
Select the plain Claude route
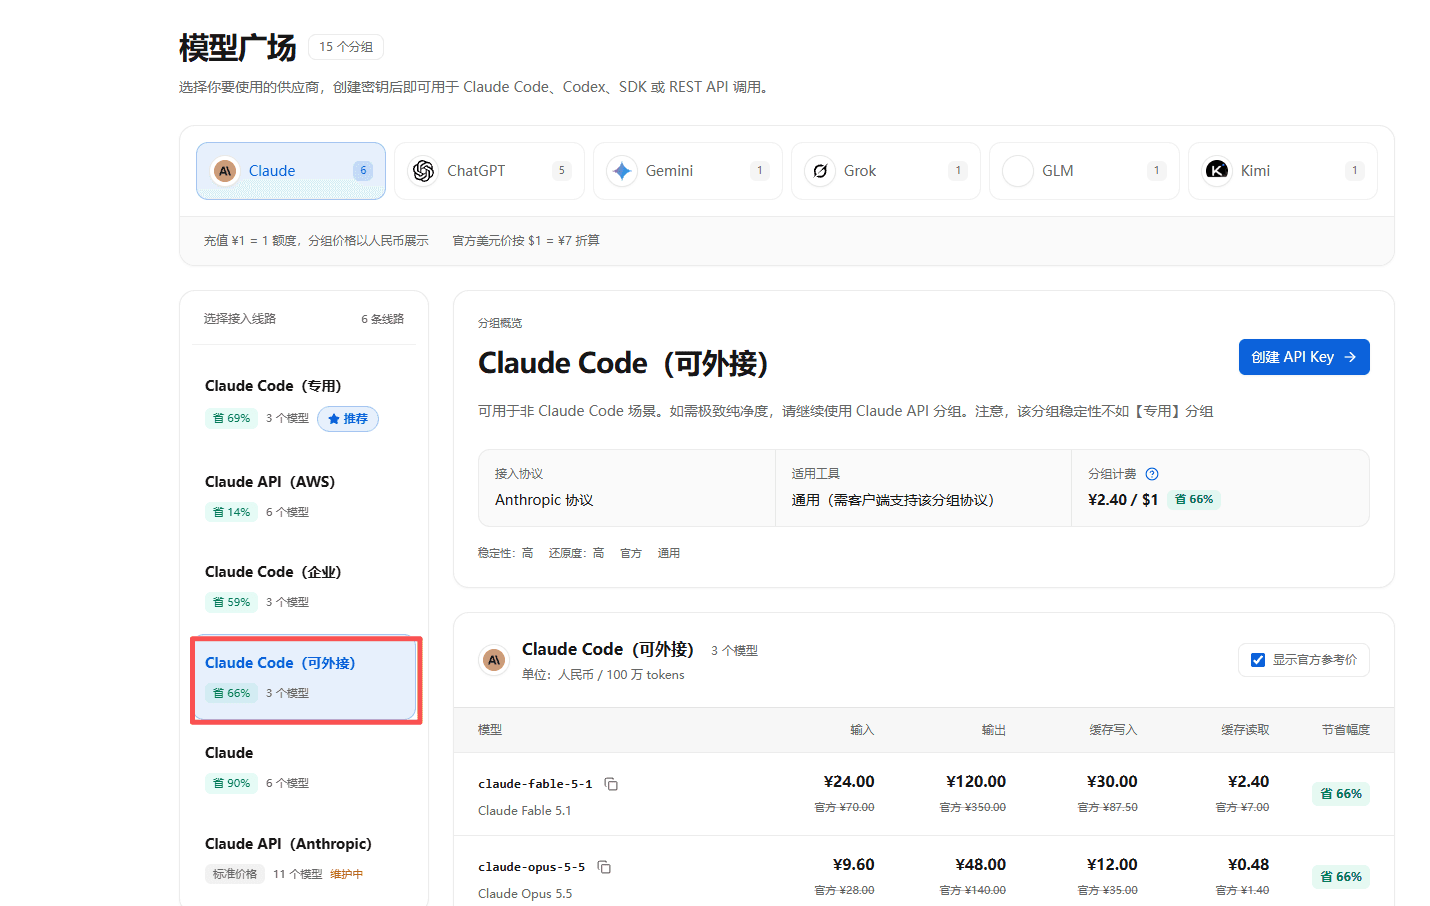point(304,767)
